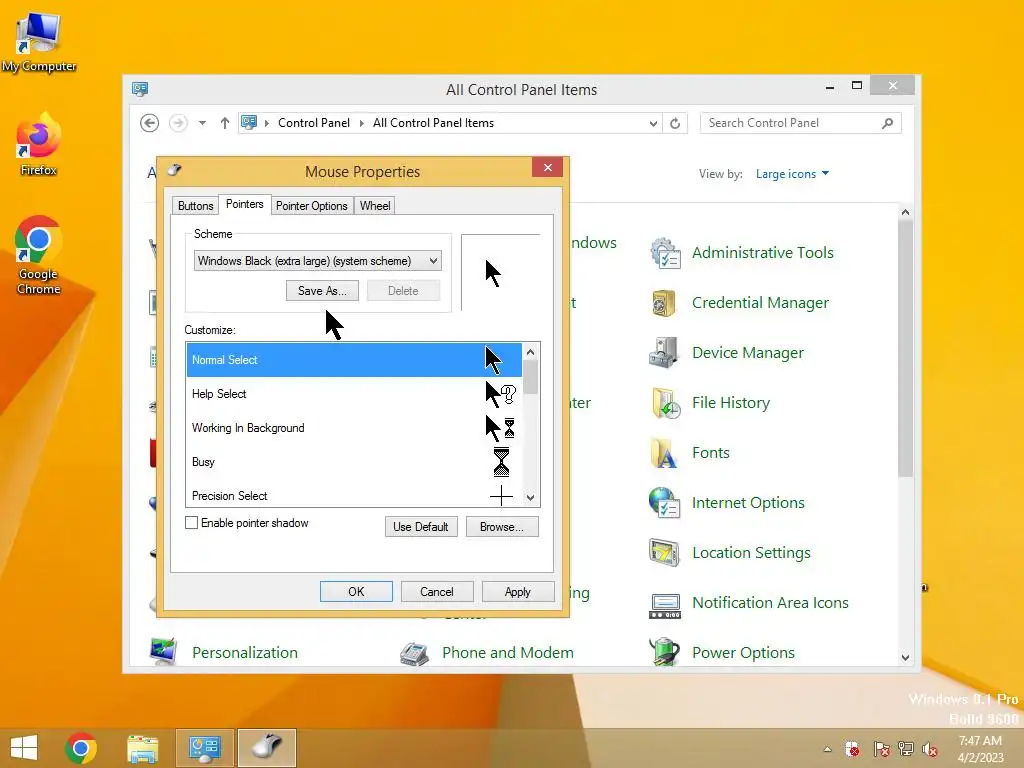Screen dimensions: 1024x768
Task: Confirm with the OK button
Action: tap(356, 592)
